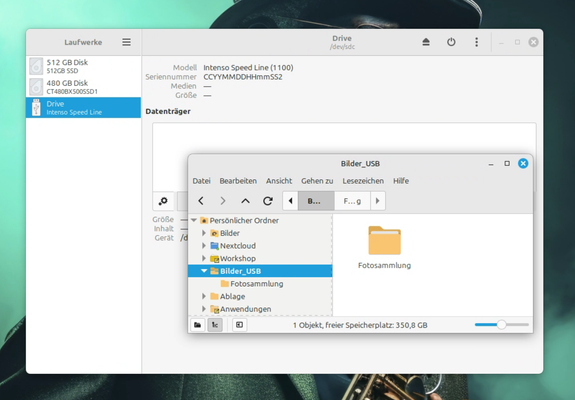Select Nextcloud in the tree
Viewport: 575px width, 400px height.
click(238, 246)
